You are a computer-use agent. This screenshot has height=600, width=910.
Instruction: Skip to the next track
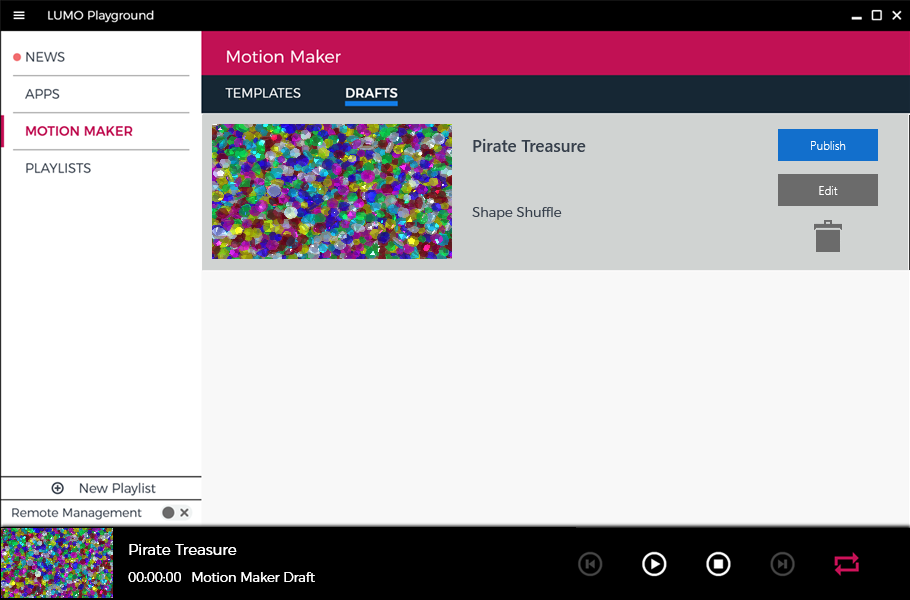782,564
